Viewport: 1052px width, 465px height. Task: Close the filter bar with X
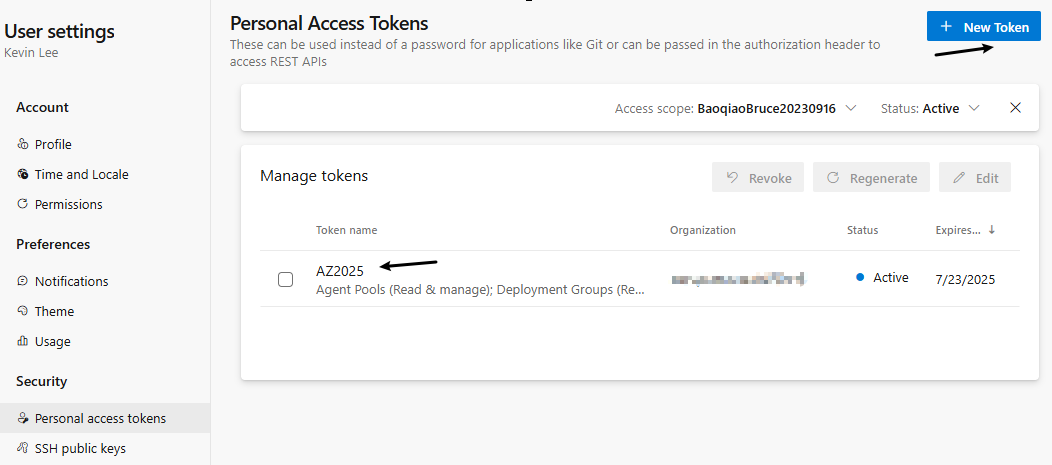pos(1016,107)
